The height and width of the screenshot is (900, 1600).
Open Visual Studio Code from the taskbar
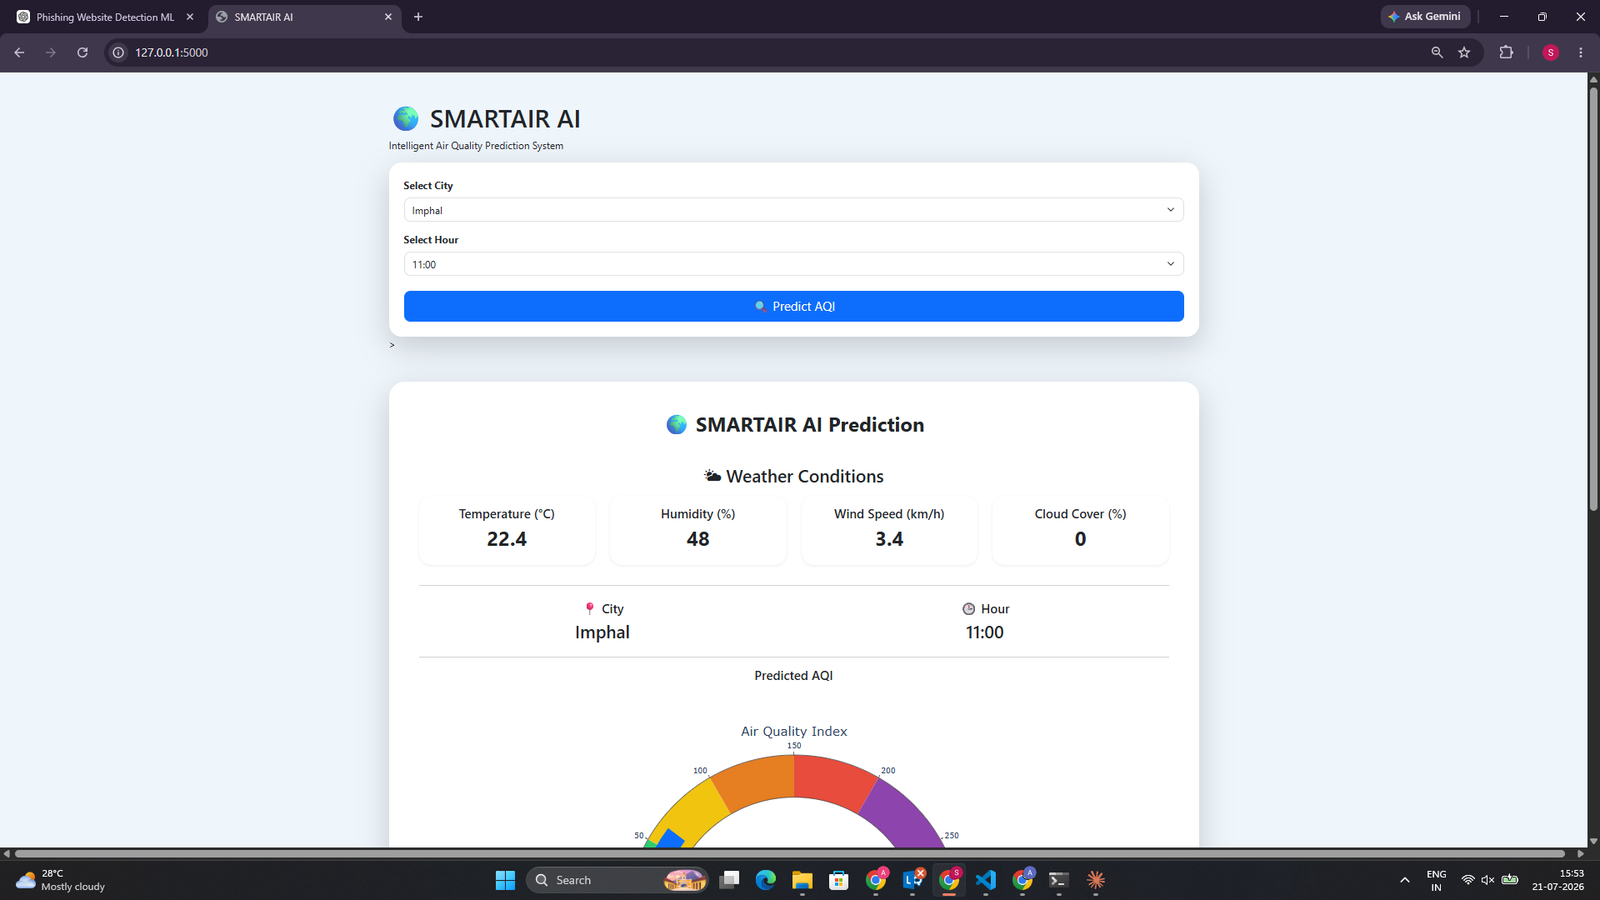[986, 880]
